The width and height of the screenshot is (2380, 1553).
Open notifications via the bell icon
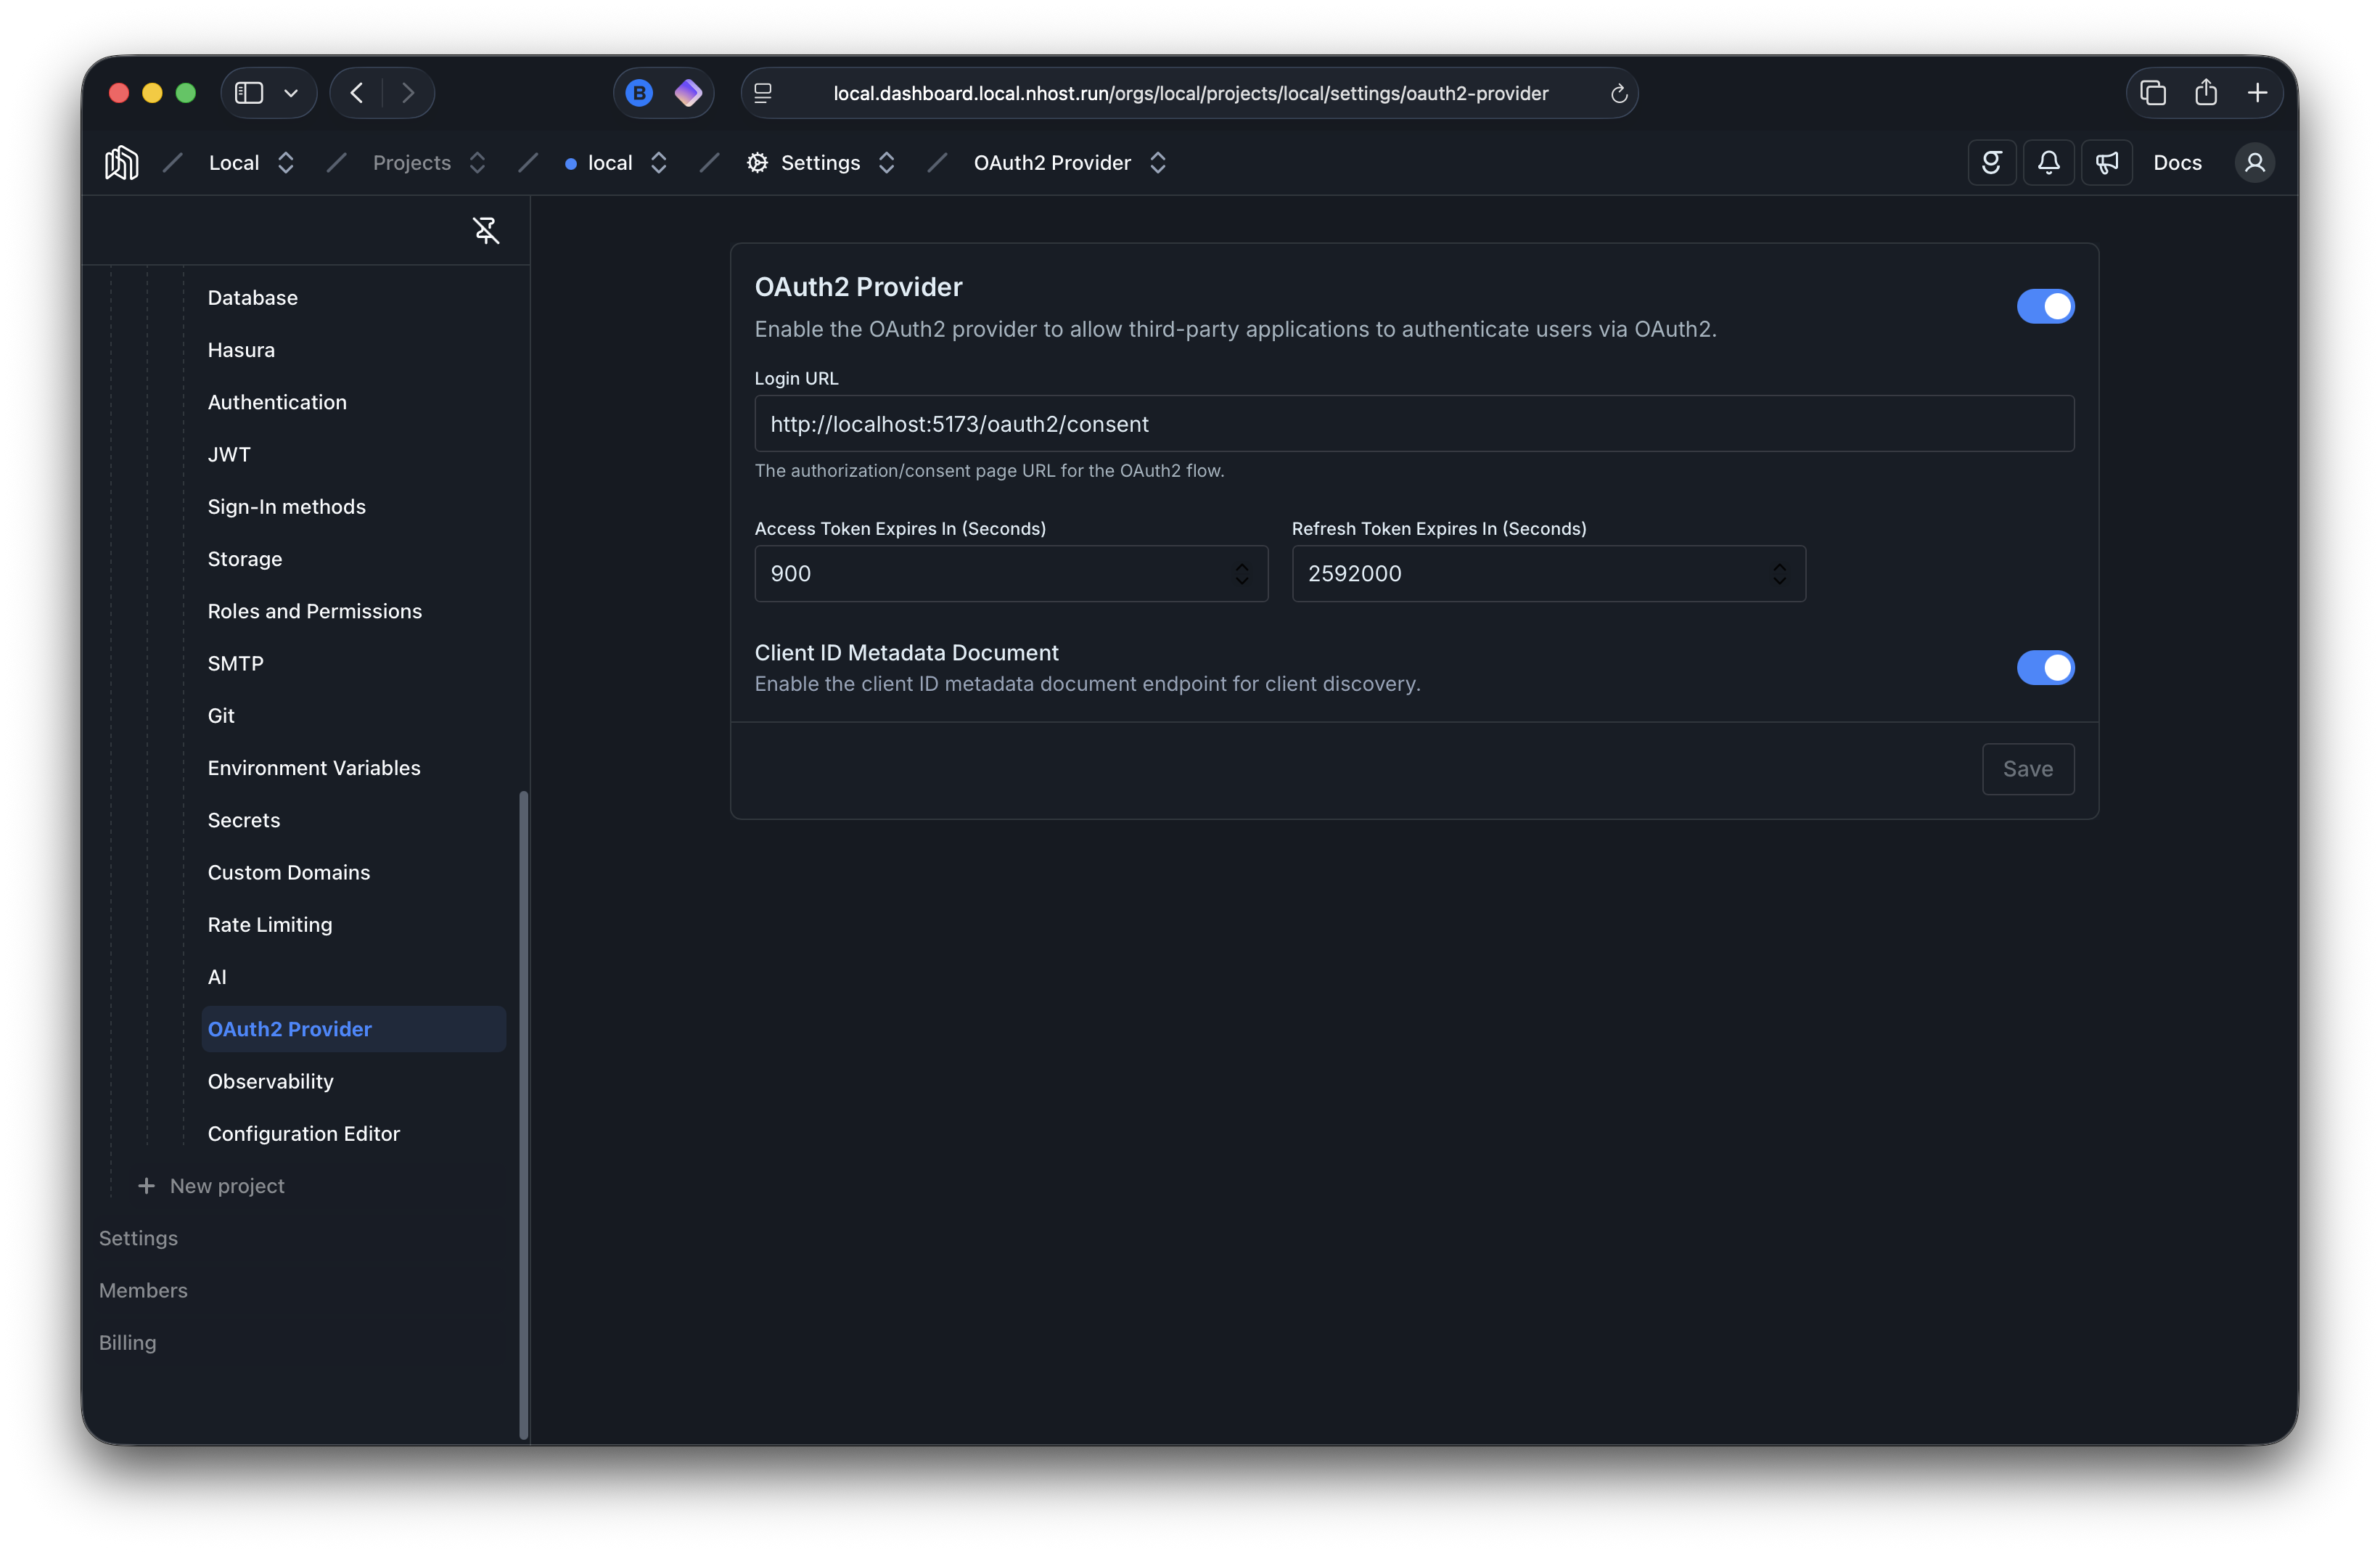tap(2048, 161)
